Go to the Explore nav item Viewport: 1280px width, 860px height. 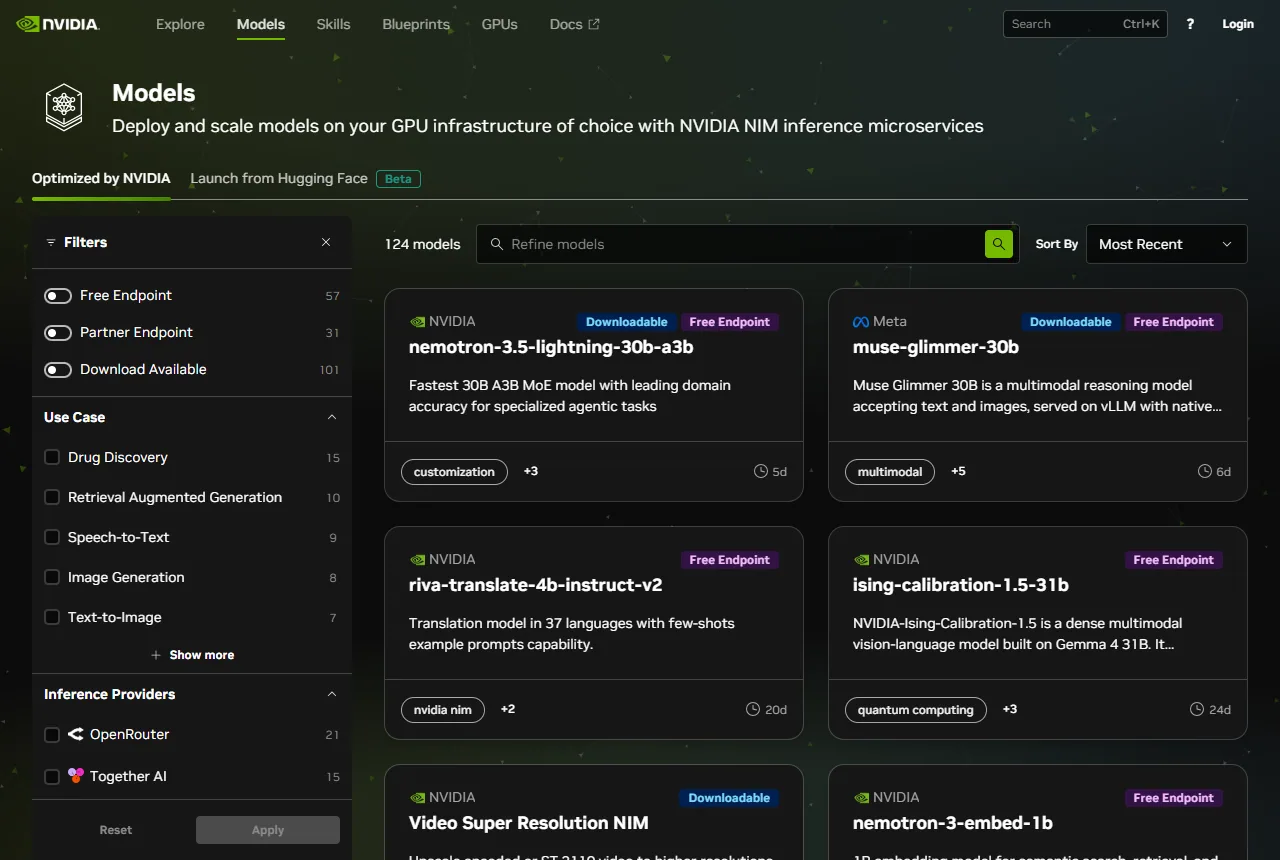180,24
